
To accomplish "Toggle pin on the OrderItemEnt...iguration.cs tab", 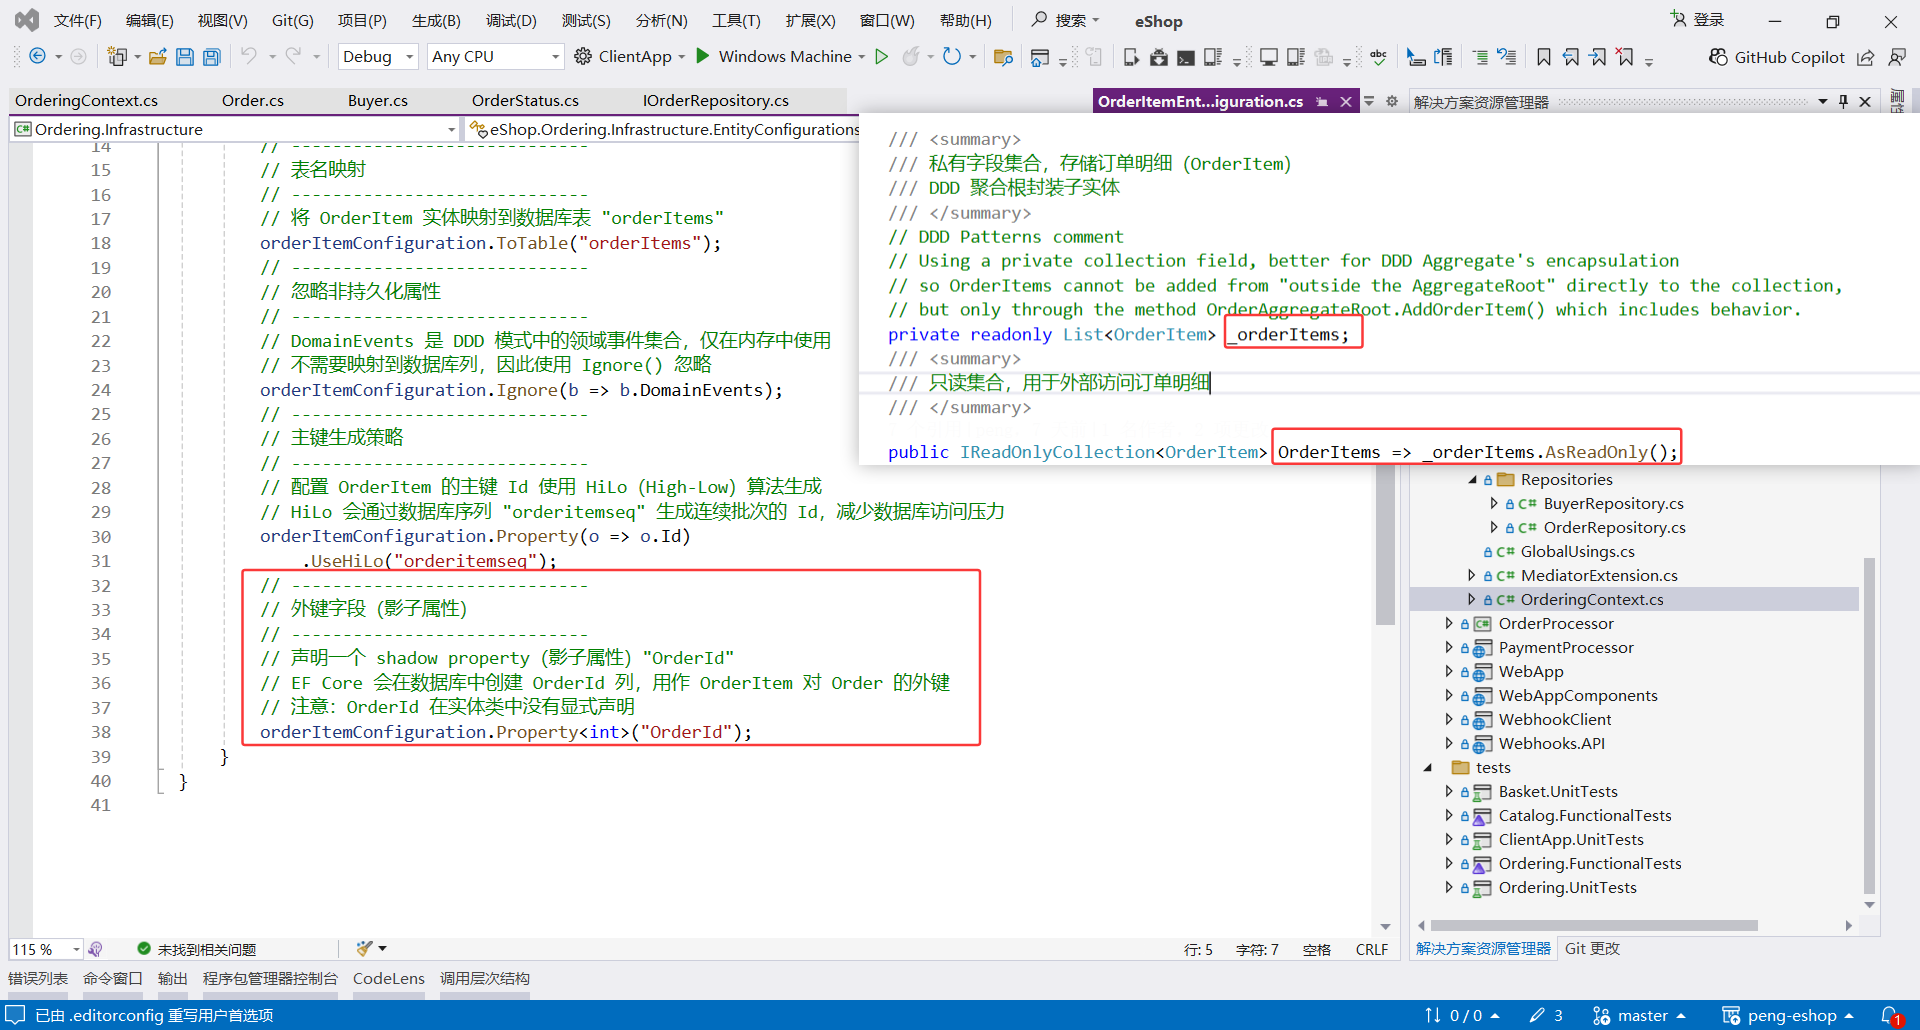I will [x=1322, y=101].
